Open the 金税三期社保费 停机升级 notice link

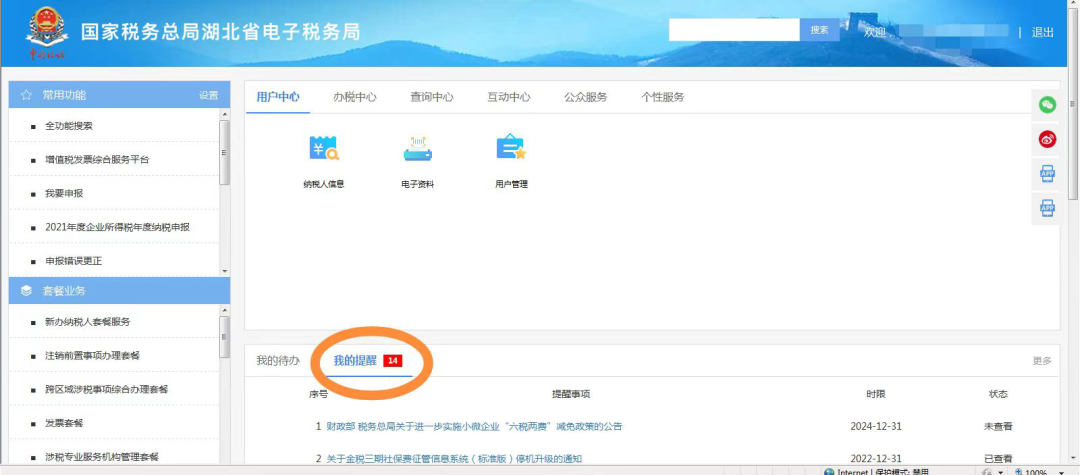coord(454,458)
